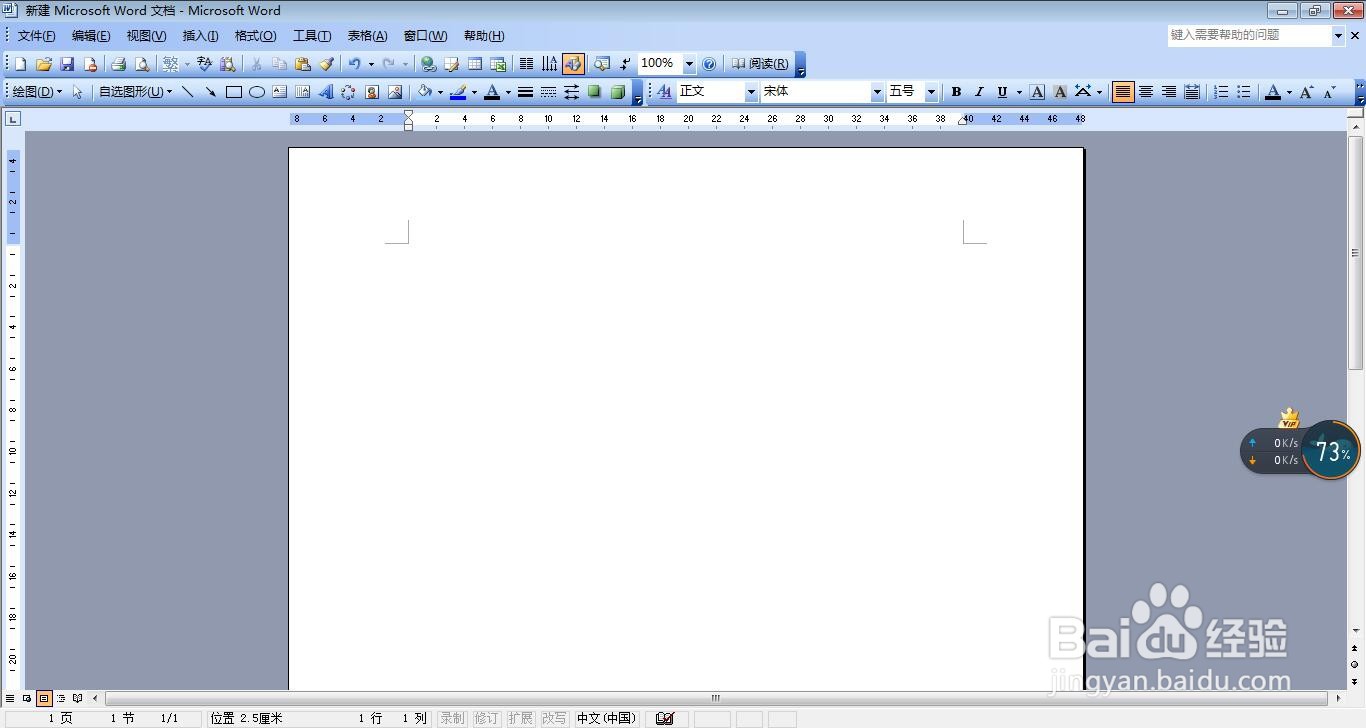1366x728 pixels.
Task: Insert Picture from file icon
Action: click(395, 92)
